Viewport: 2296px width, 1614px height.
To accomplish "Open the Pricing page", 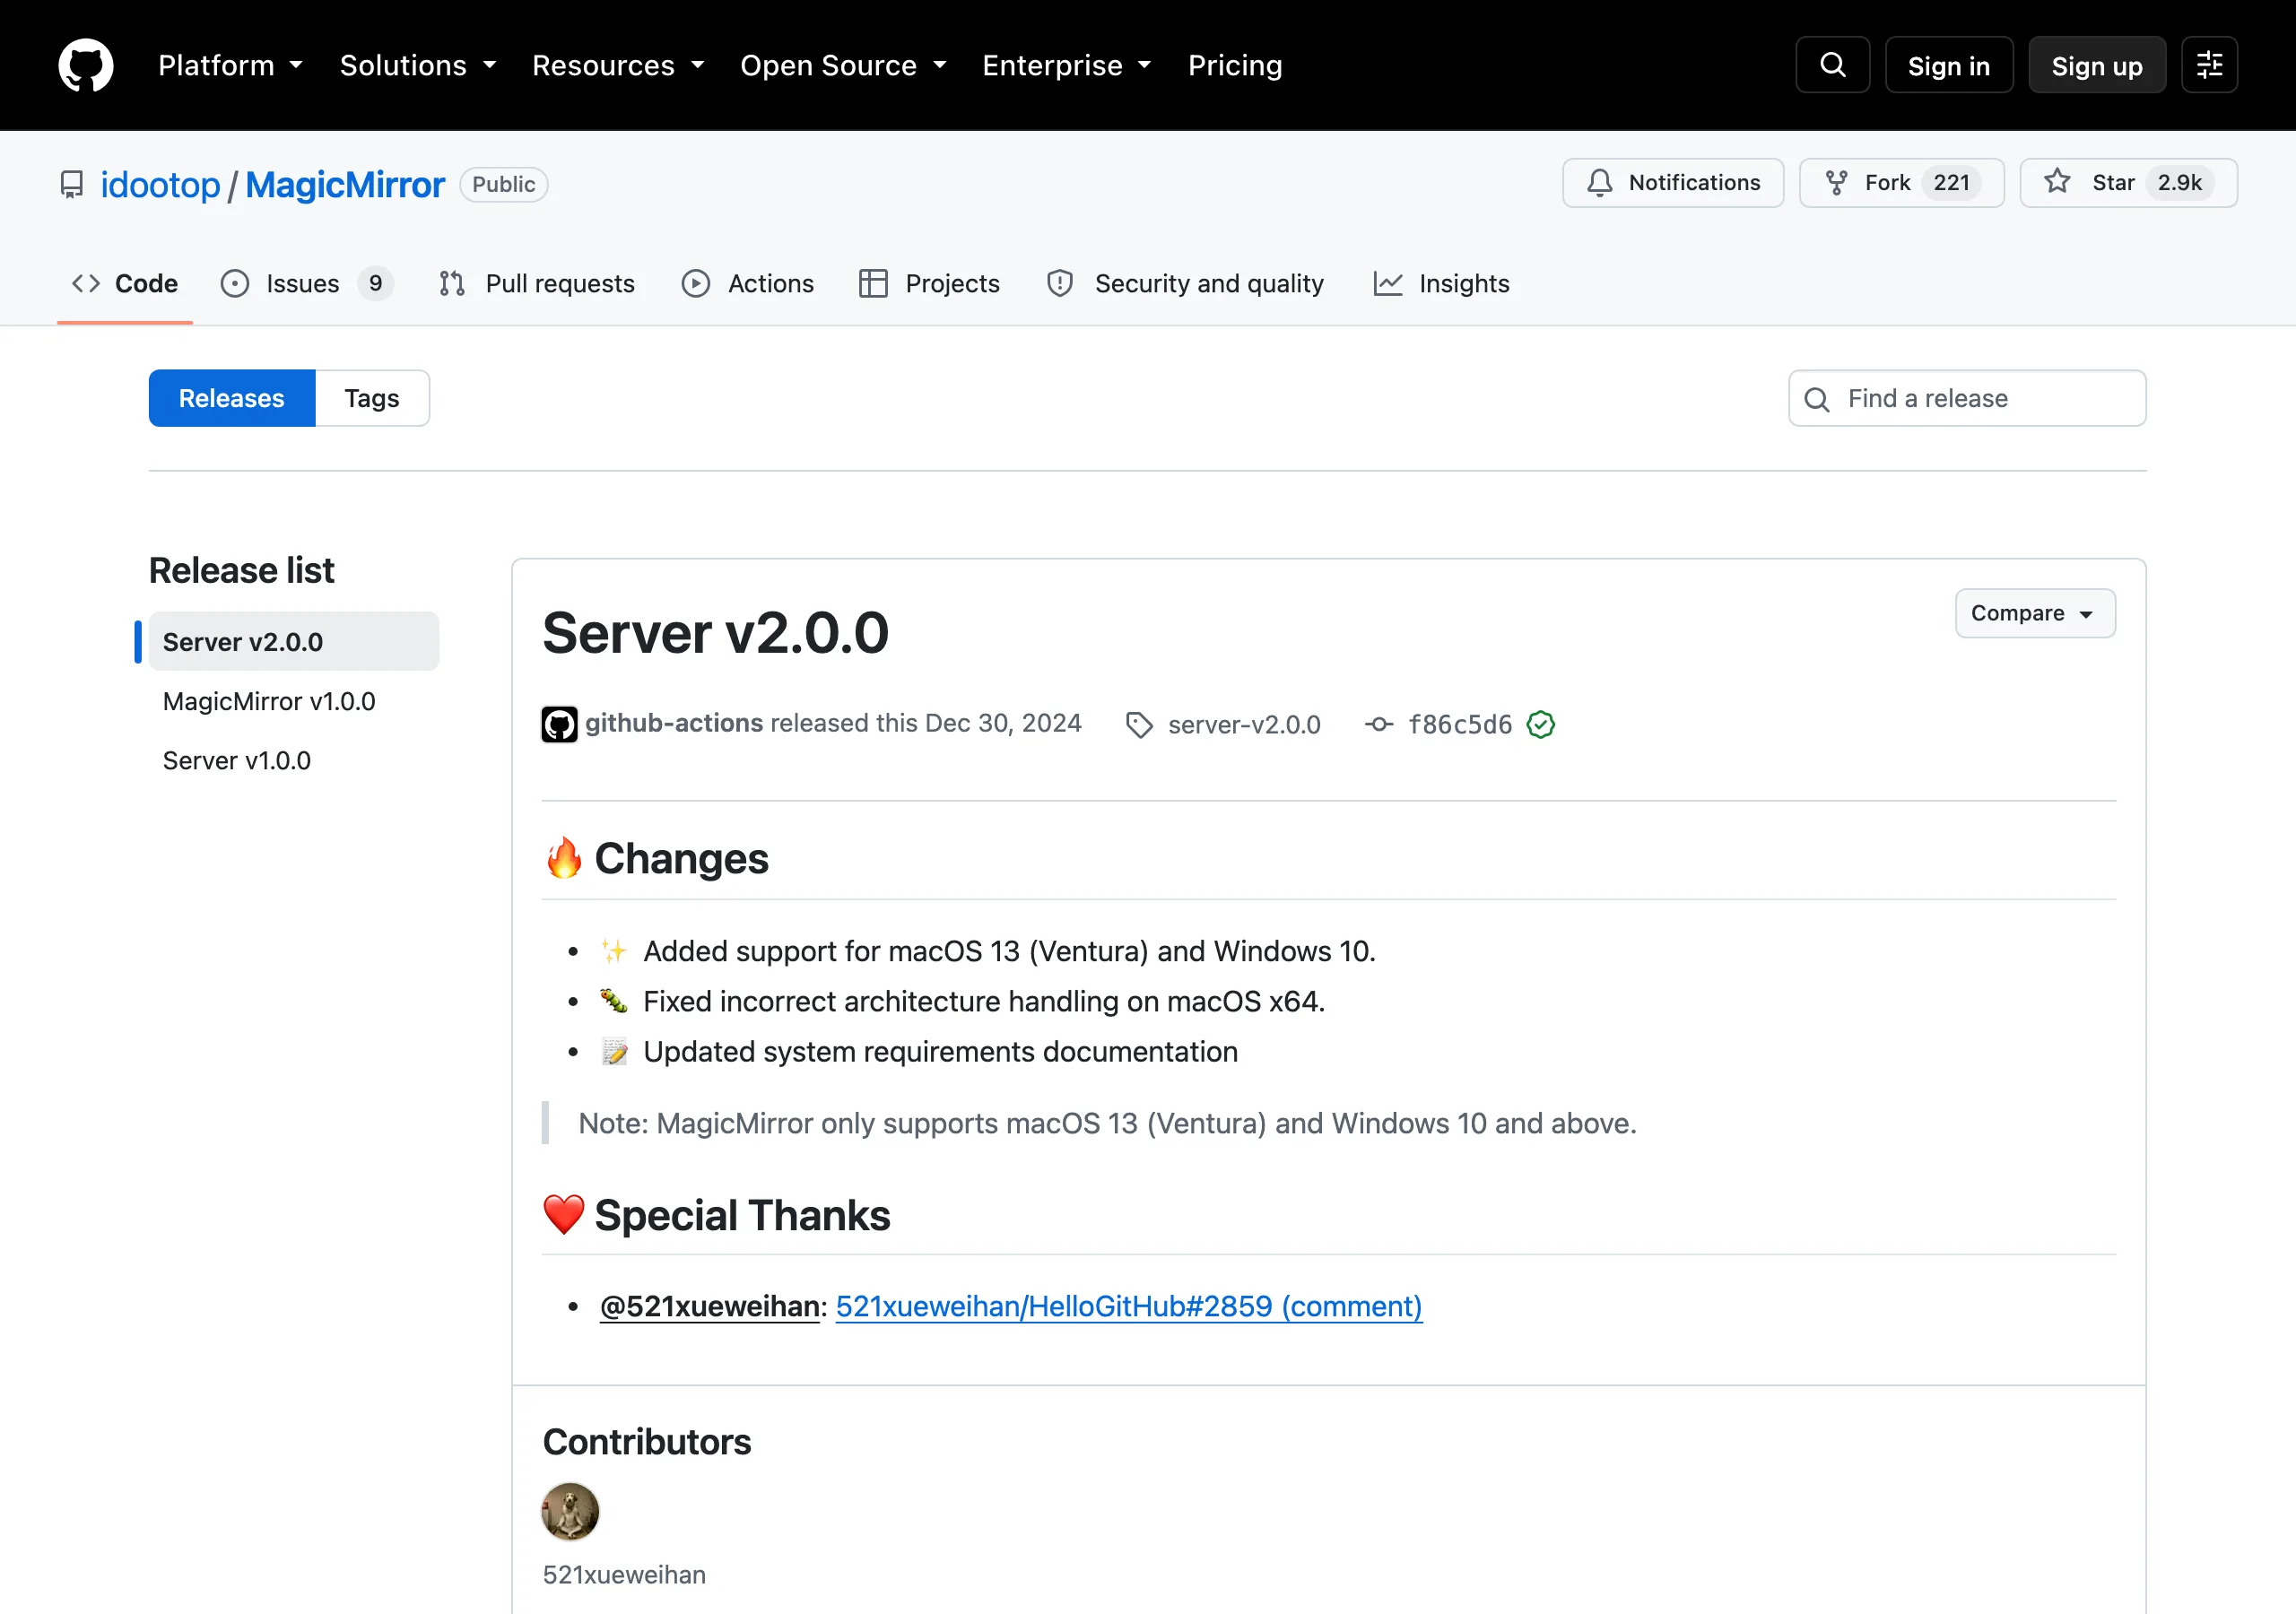I will (1235, 65).
